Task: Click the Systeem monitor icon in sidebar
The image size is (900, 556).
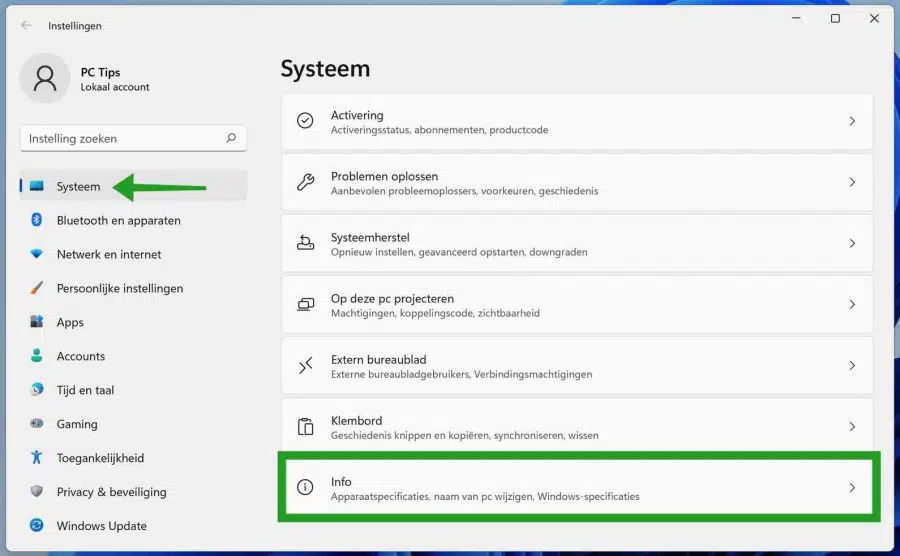Action: 37,186
